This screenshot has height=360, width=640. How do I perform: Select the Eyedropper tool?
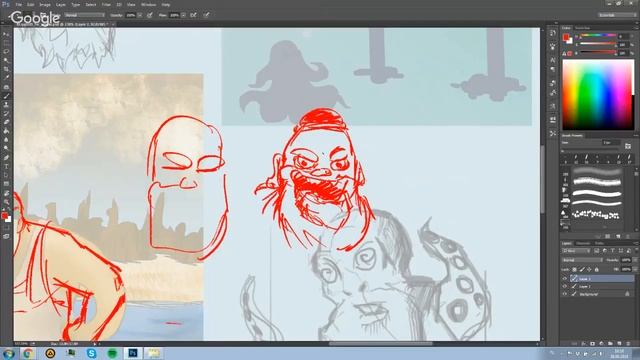coord(6,78)
